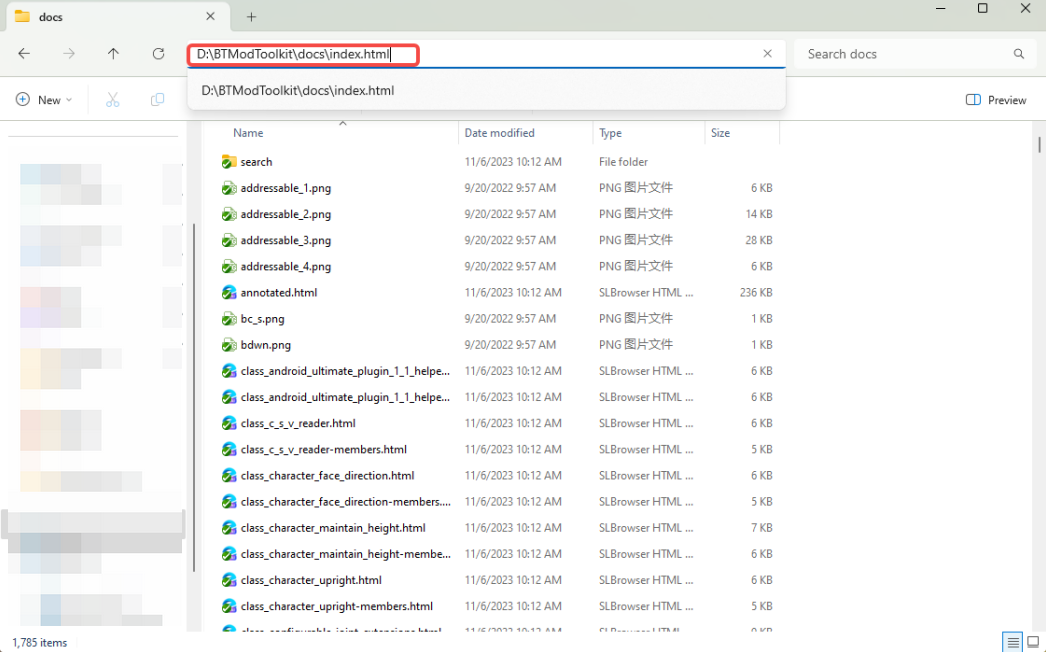Click the bc_s.png file icon
This screenshot has width=1046, height=652.
(x=229, y=318)
